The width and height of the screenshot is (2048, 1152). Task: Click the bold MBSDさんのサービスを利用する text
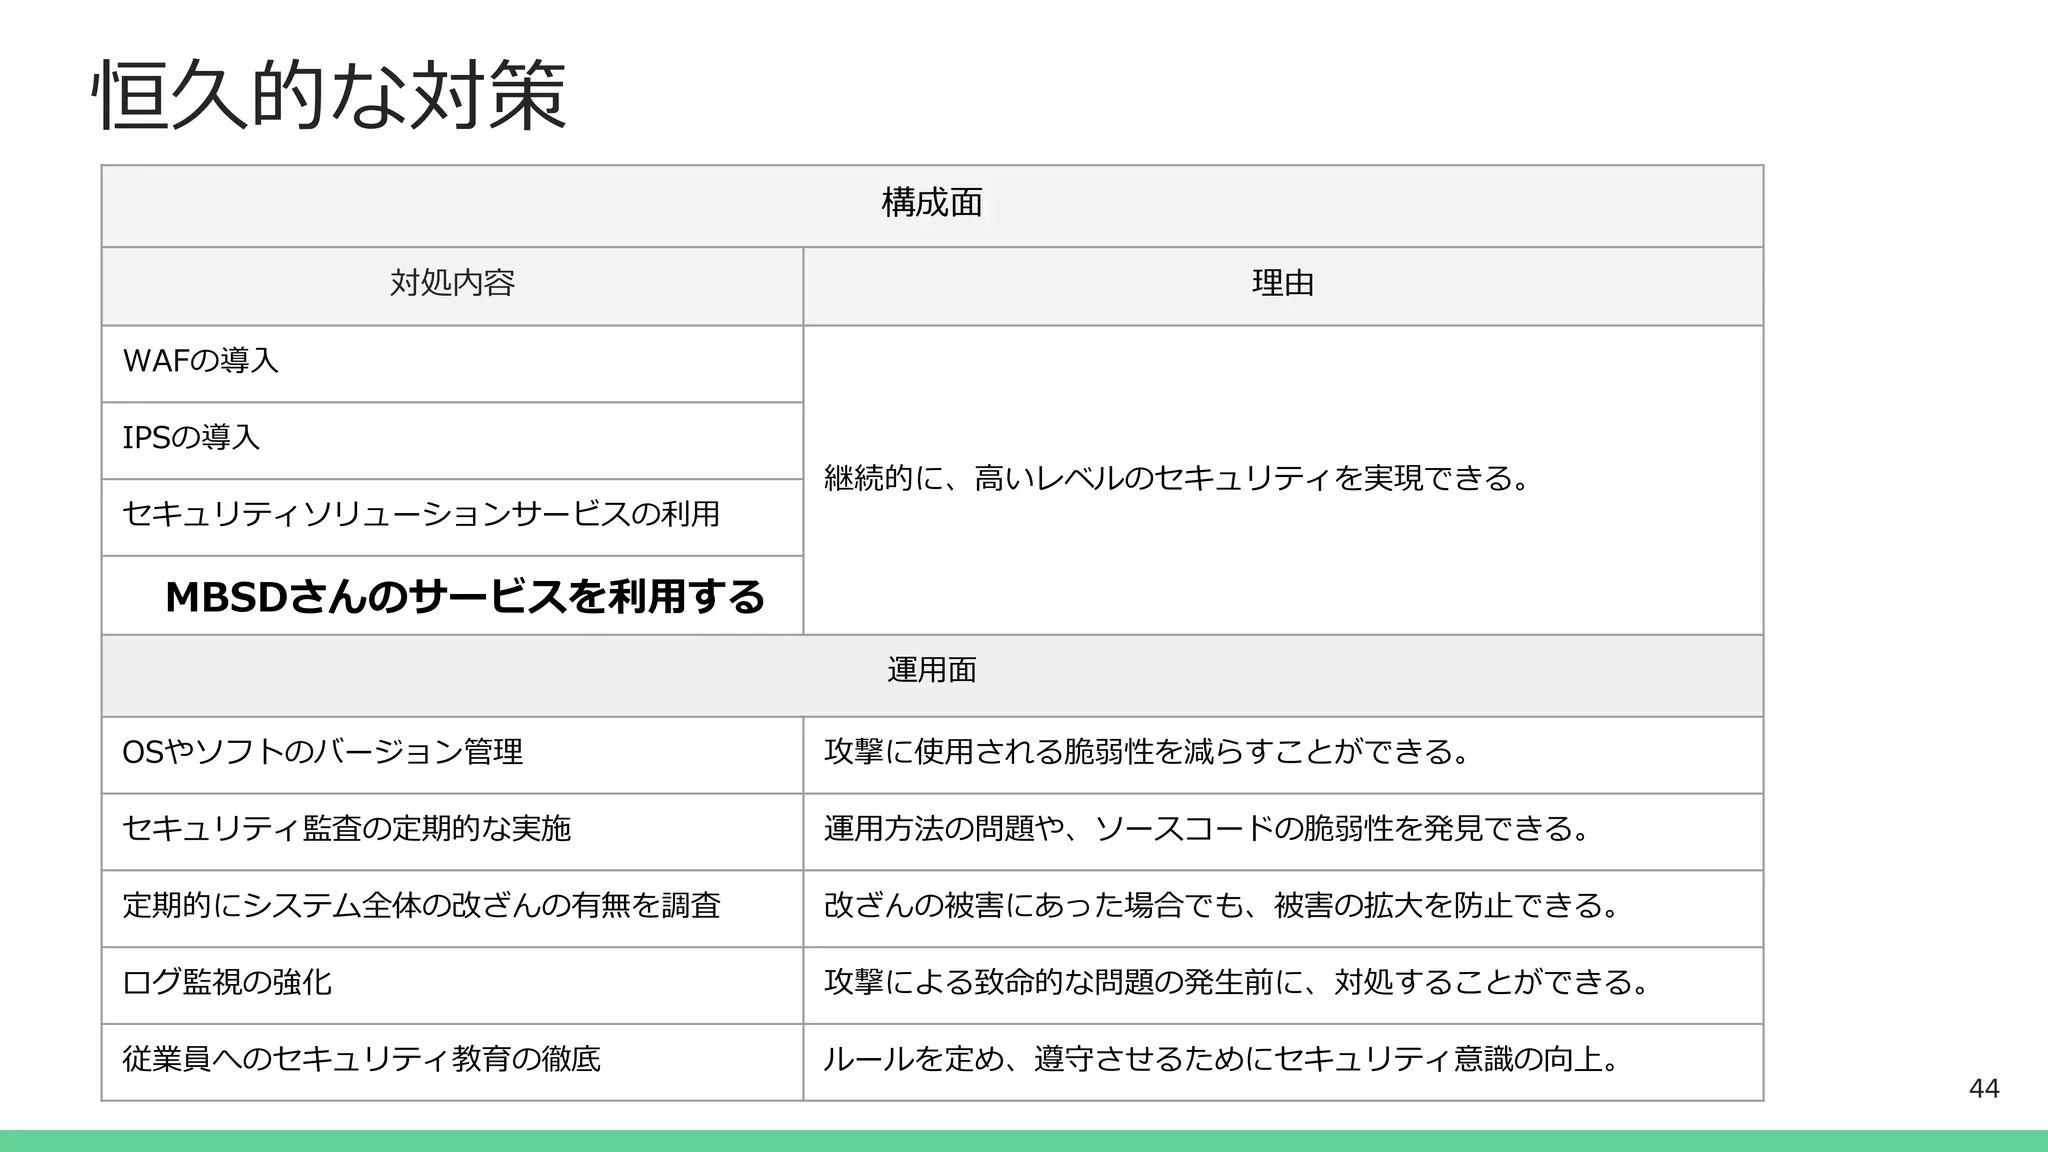pos(465,596)
